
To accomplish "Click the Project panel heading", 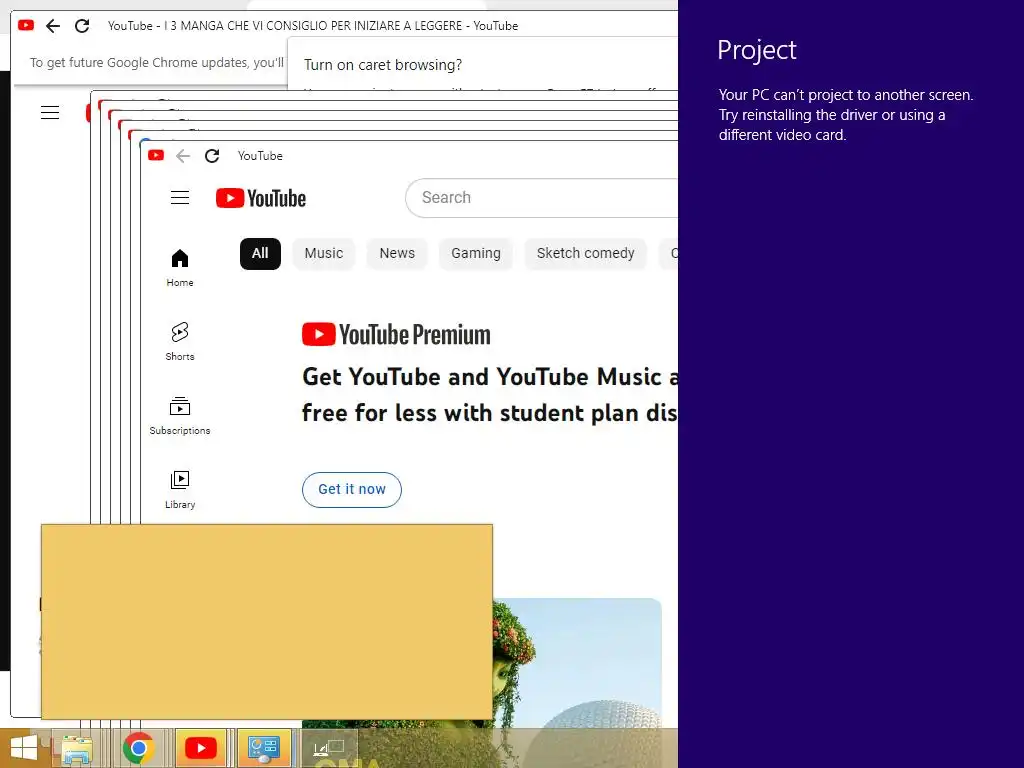I will tap(757, 50).
